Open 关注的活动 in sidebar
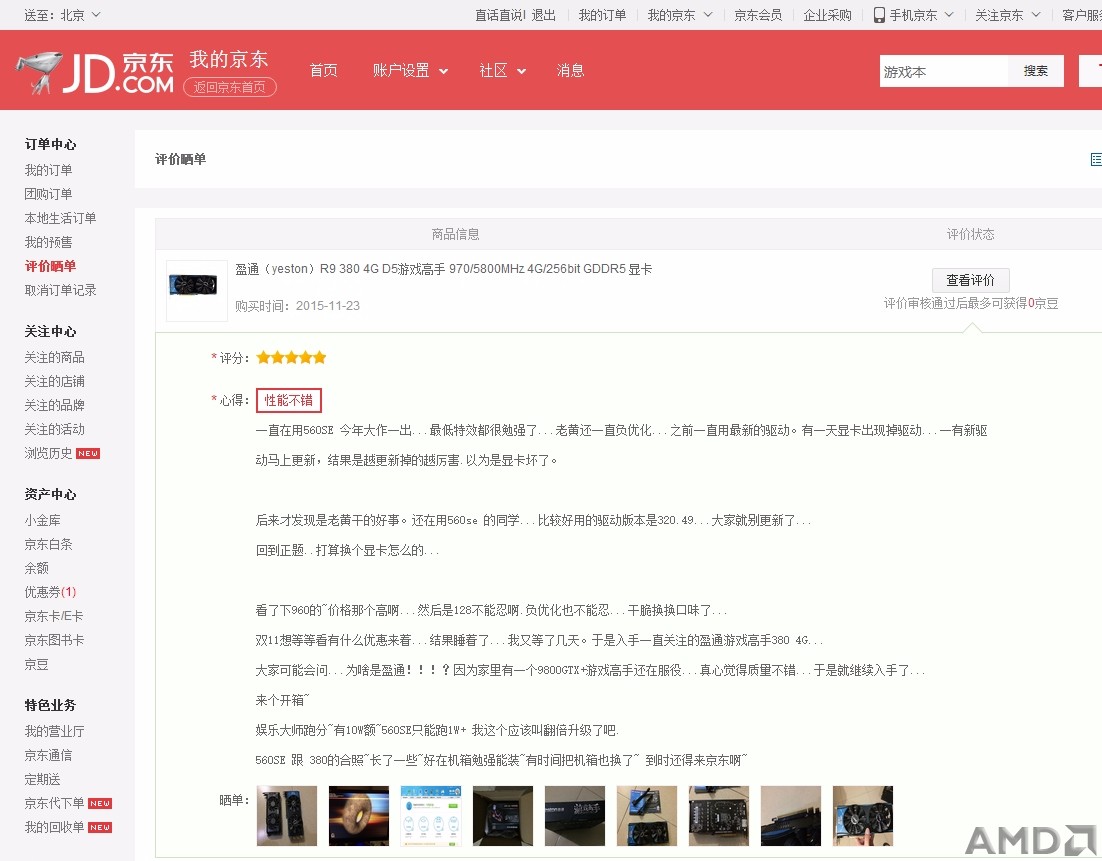Image resolution: width=1102 pixels, height=861 pixels. tap(54, 429)
